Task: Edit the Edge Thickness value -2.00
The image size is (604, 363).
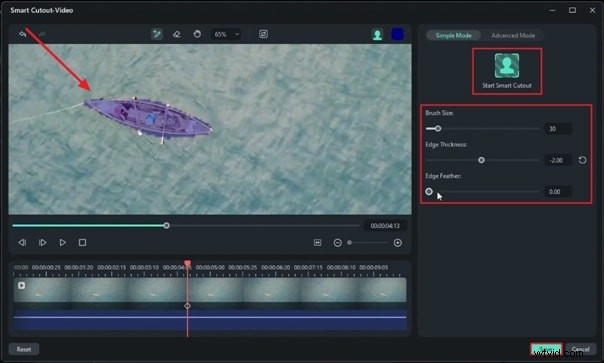Action: [558, 160]
